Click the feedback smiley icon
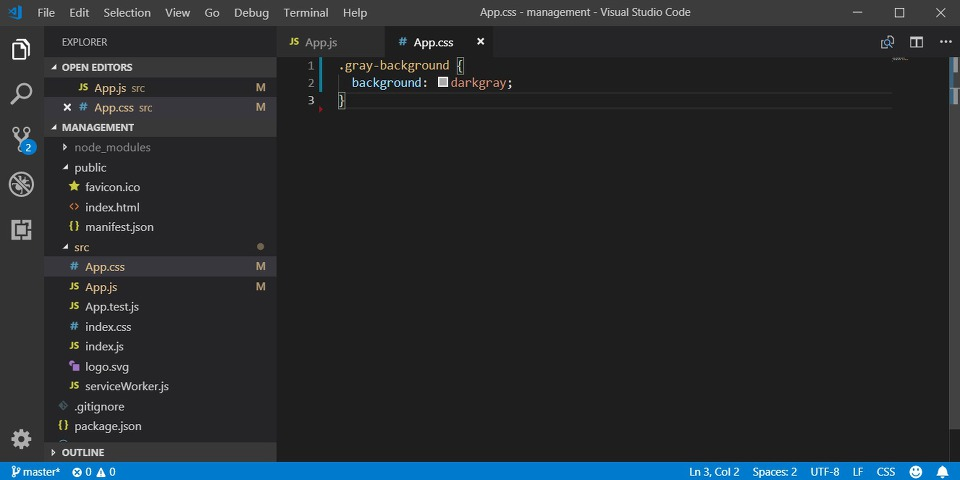 pyautogui.click(x=915, y=472)
